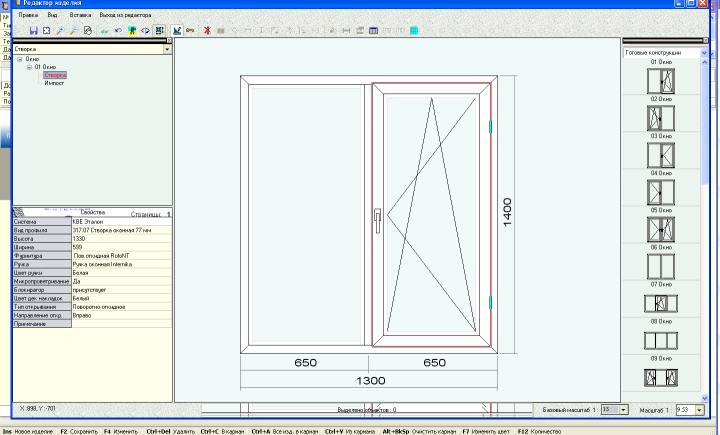The height and width of the screenshot is (435, 720).
Task: Select the 08 Окно template thumbnail
Action: coord(661,341)
